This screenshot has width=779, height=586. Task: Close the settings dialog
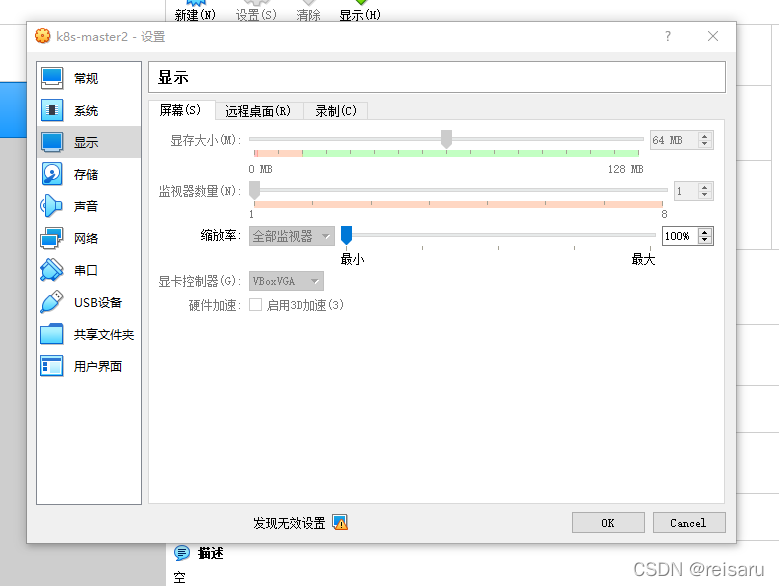point(713,36)
